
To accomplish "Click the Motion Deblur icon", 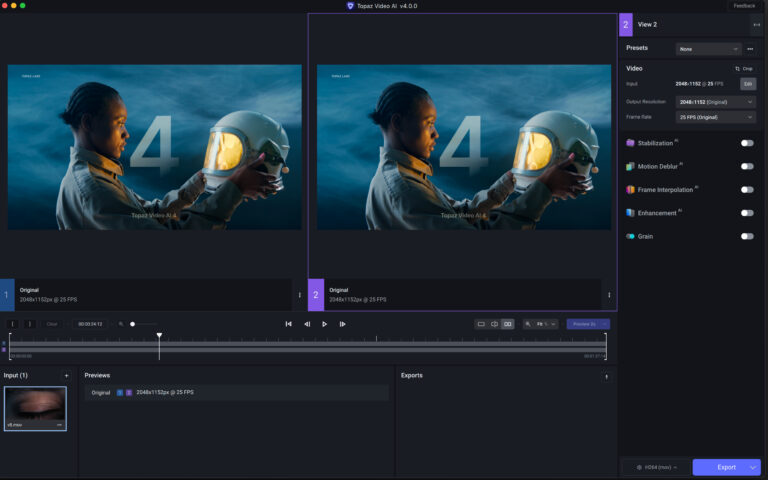I will click(630, 167).
